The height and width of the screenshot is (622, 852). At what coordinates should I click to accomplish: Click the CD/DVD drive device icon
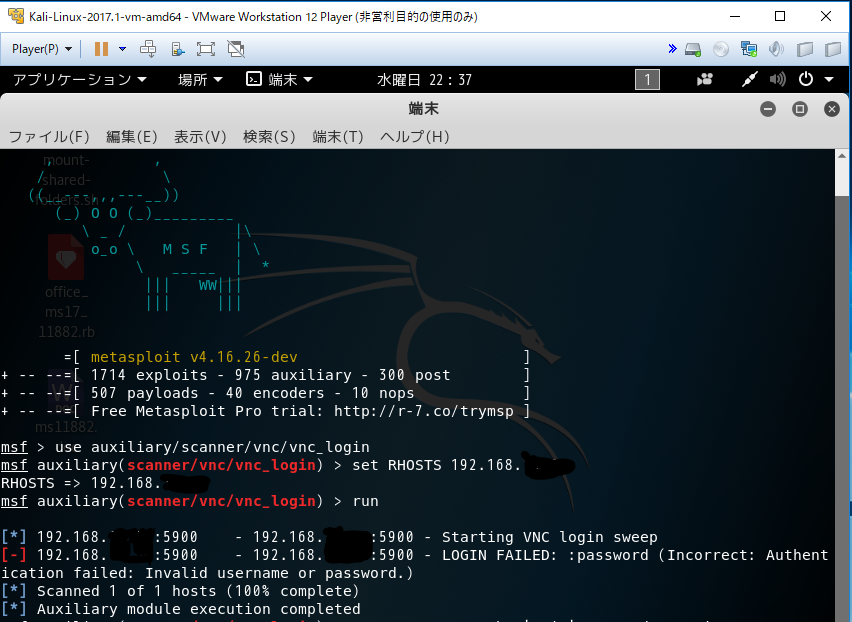pos(721,49)
